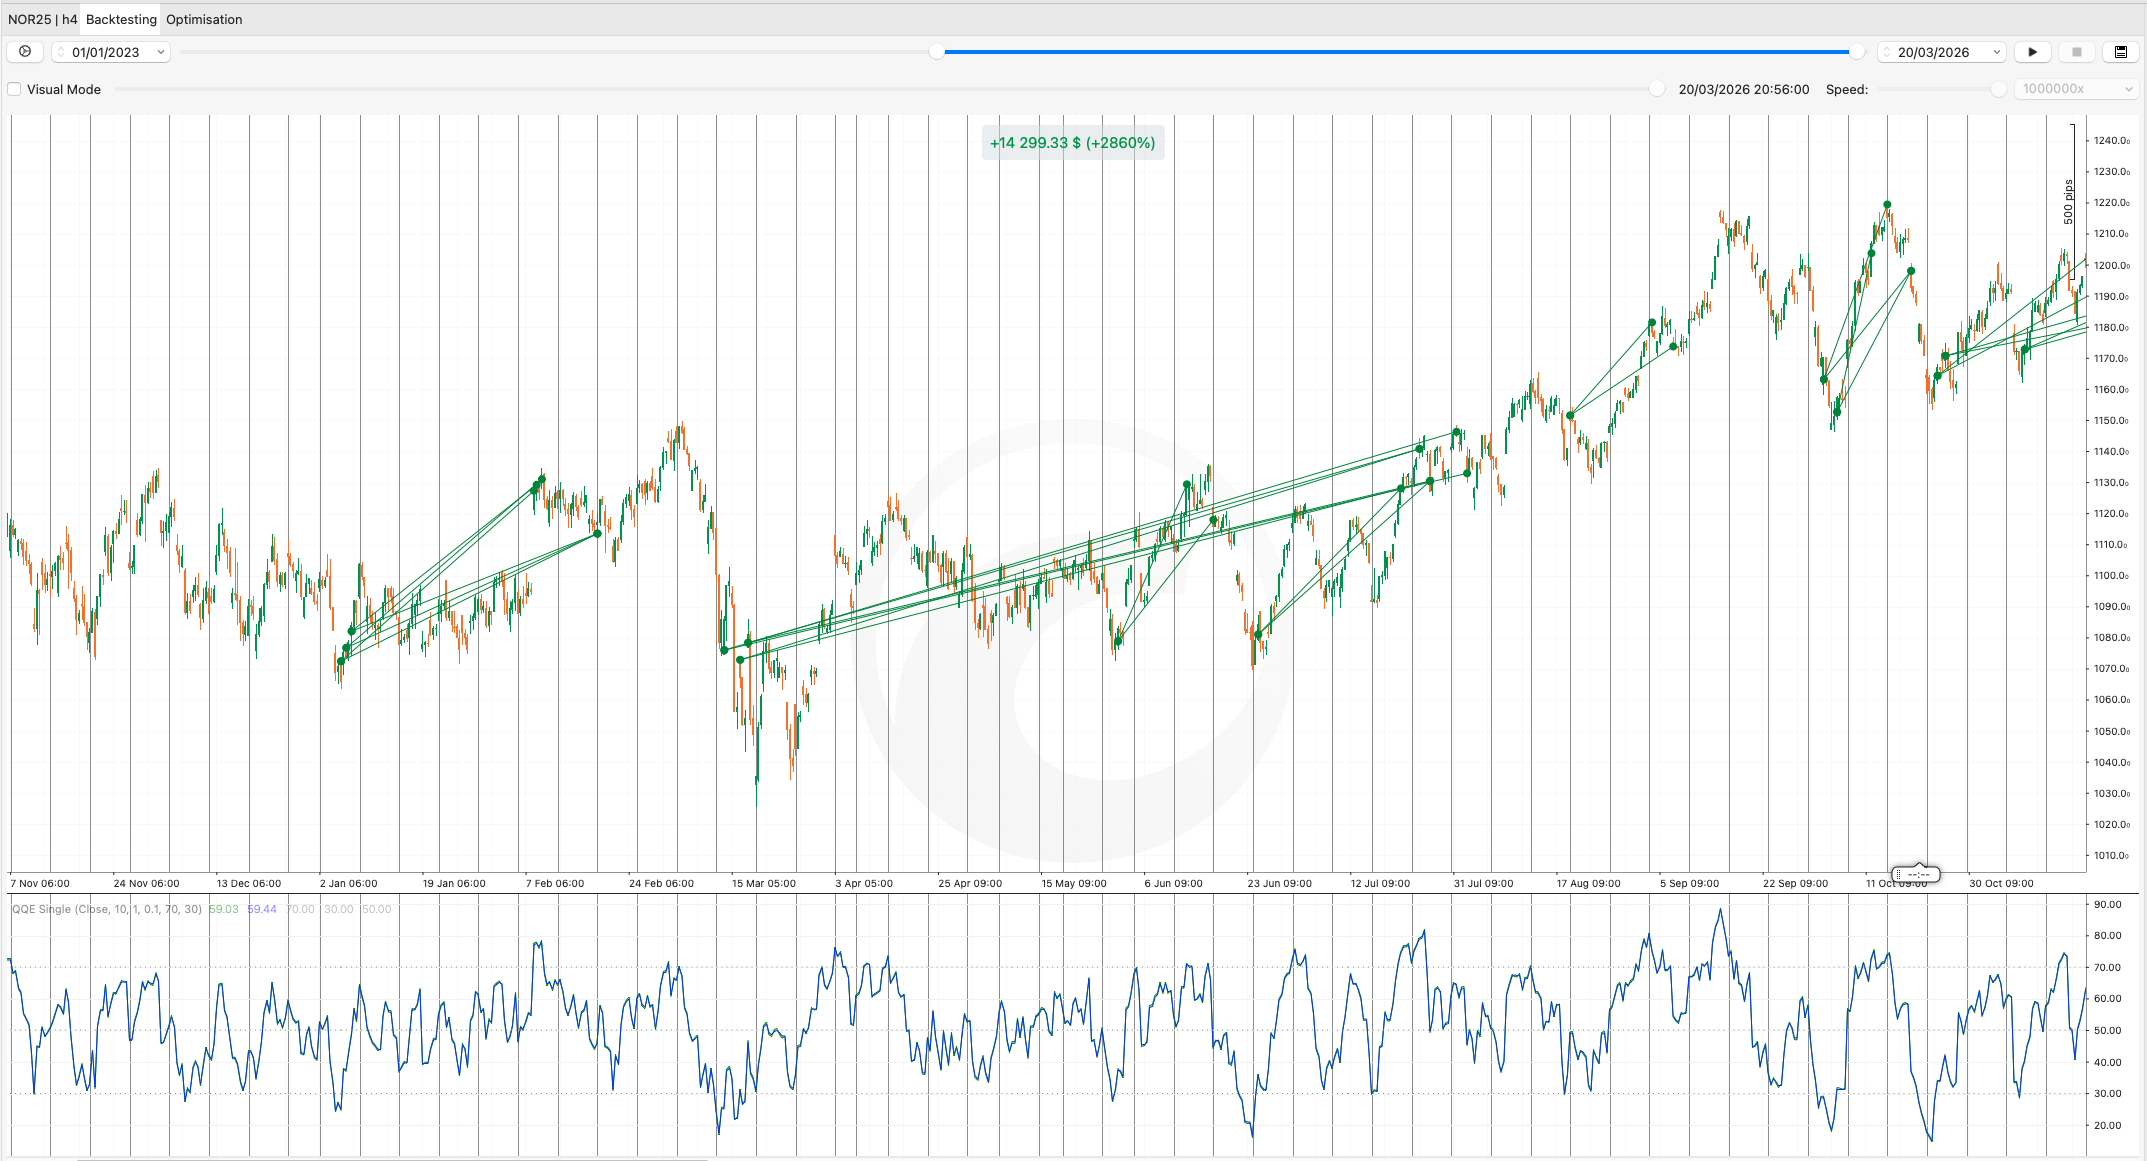Open the 01/01/2023 start date dropdown
Viewport: 2147px width, 1161px height.
[x=160, y=52]
